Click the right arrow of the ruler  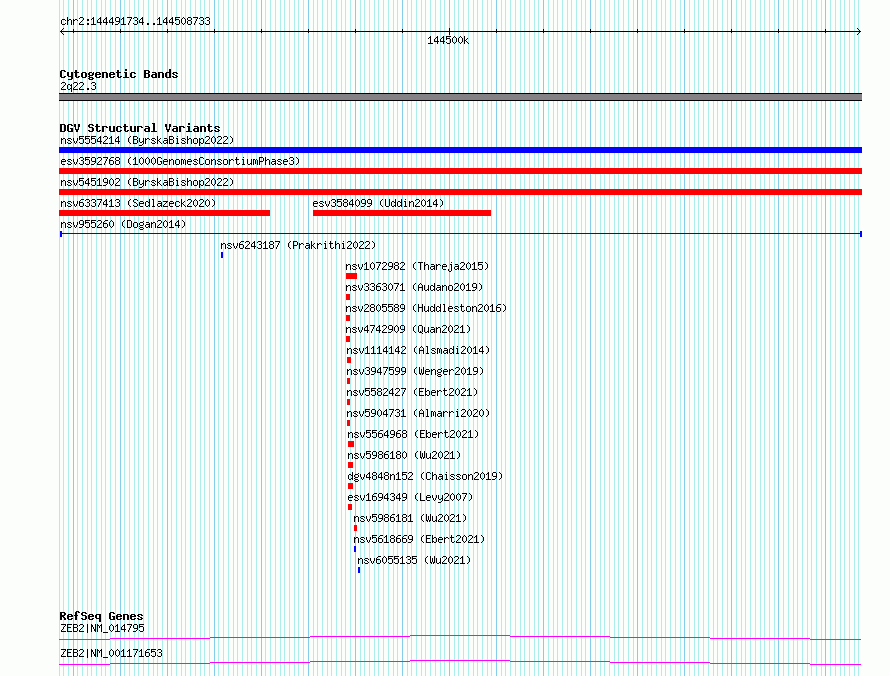[859, 32]
